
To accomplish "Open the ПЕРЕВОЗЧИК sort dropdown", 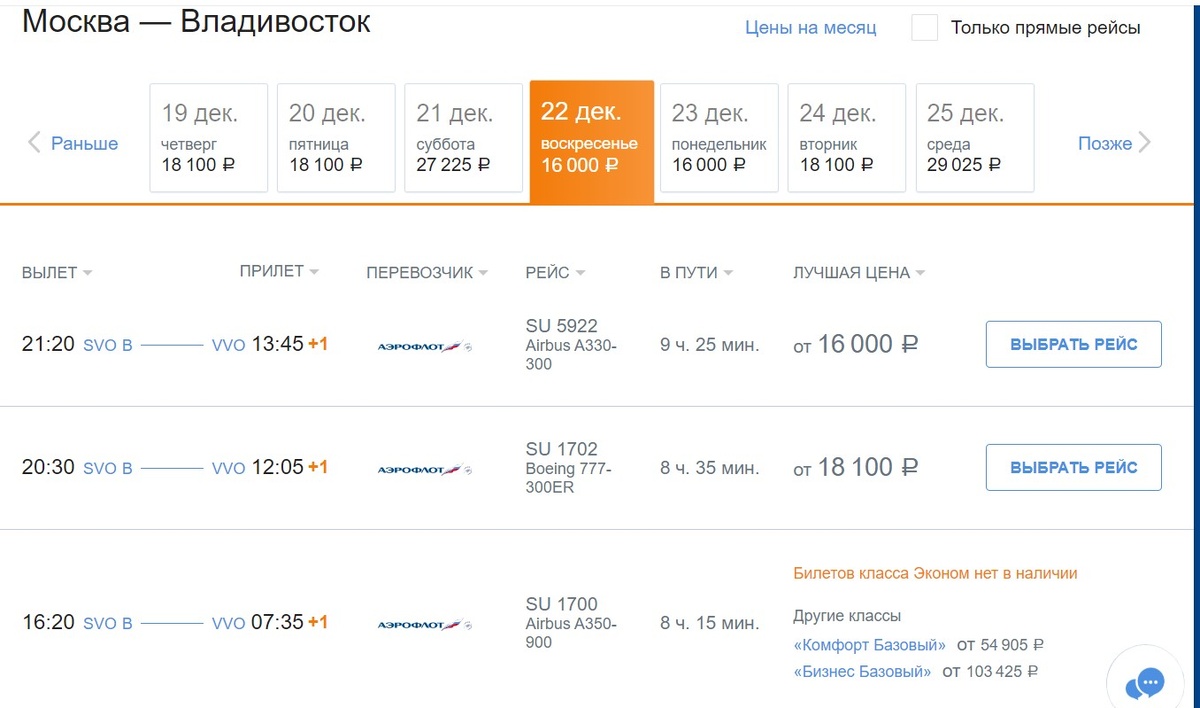I will click(x=427, y=273).
